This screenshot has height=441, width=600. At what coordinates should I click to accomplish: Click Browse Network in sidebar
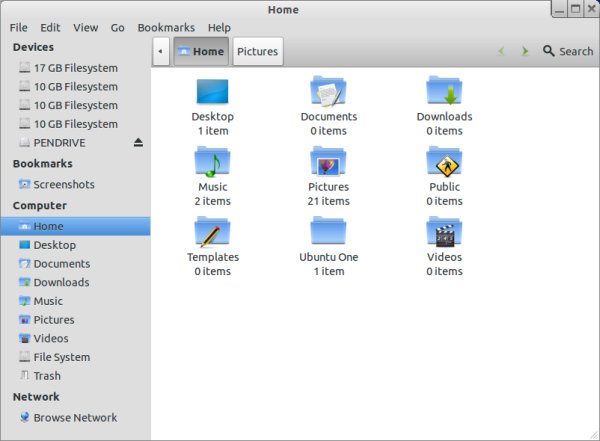75,418
